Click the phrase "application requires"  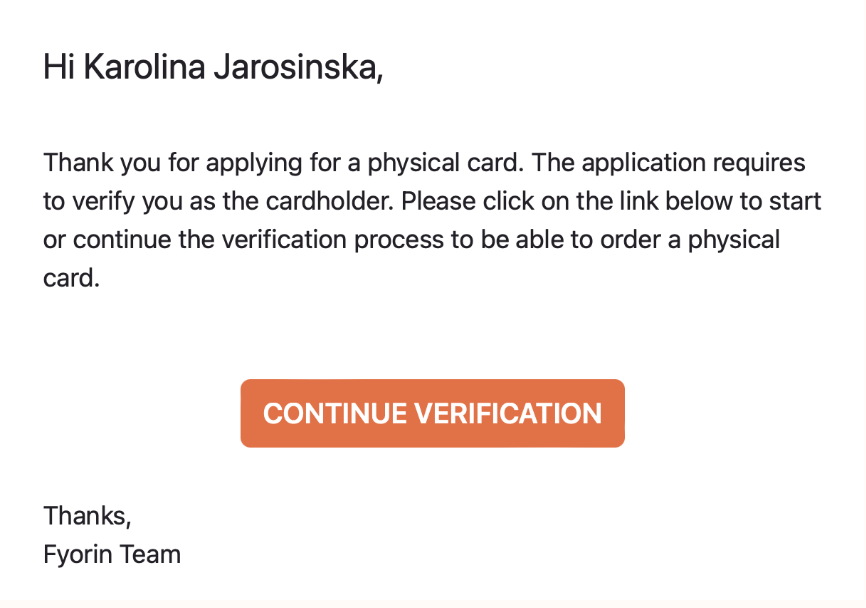[x=694, y=163]
